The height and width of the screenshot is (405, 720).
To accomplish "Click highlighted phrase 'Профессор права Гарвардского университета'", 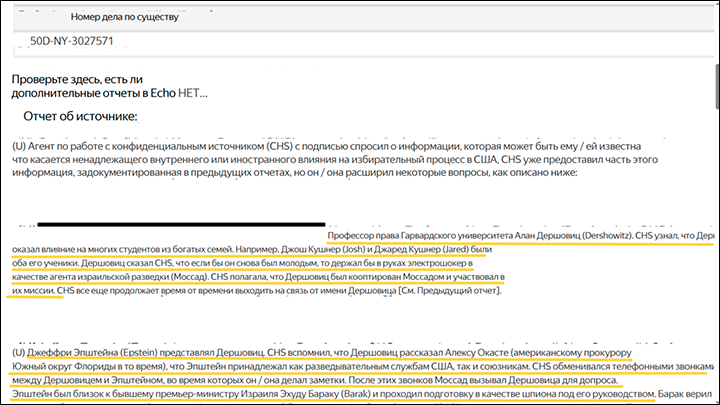I will [x=415, y=234].
